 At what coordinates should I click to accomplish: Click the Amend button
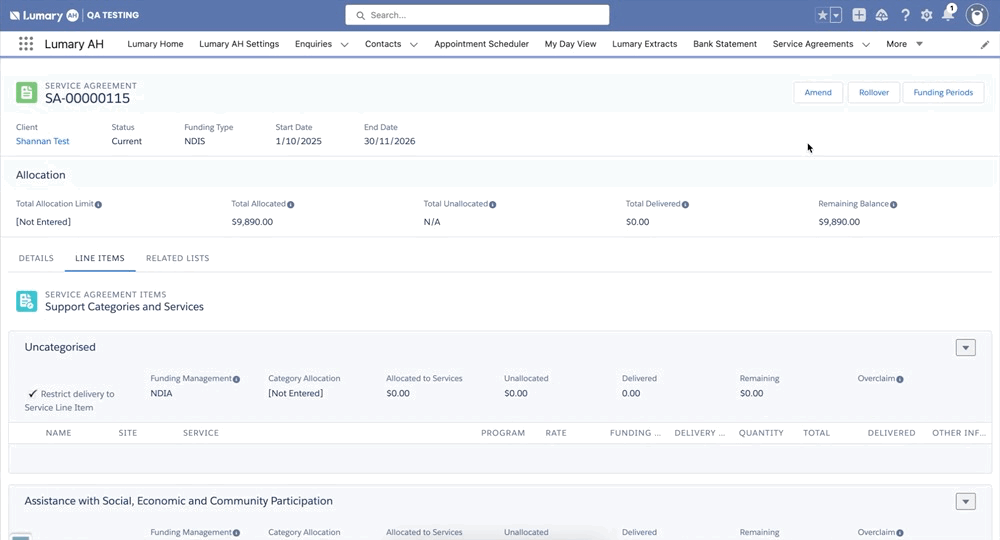818,92
